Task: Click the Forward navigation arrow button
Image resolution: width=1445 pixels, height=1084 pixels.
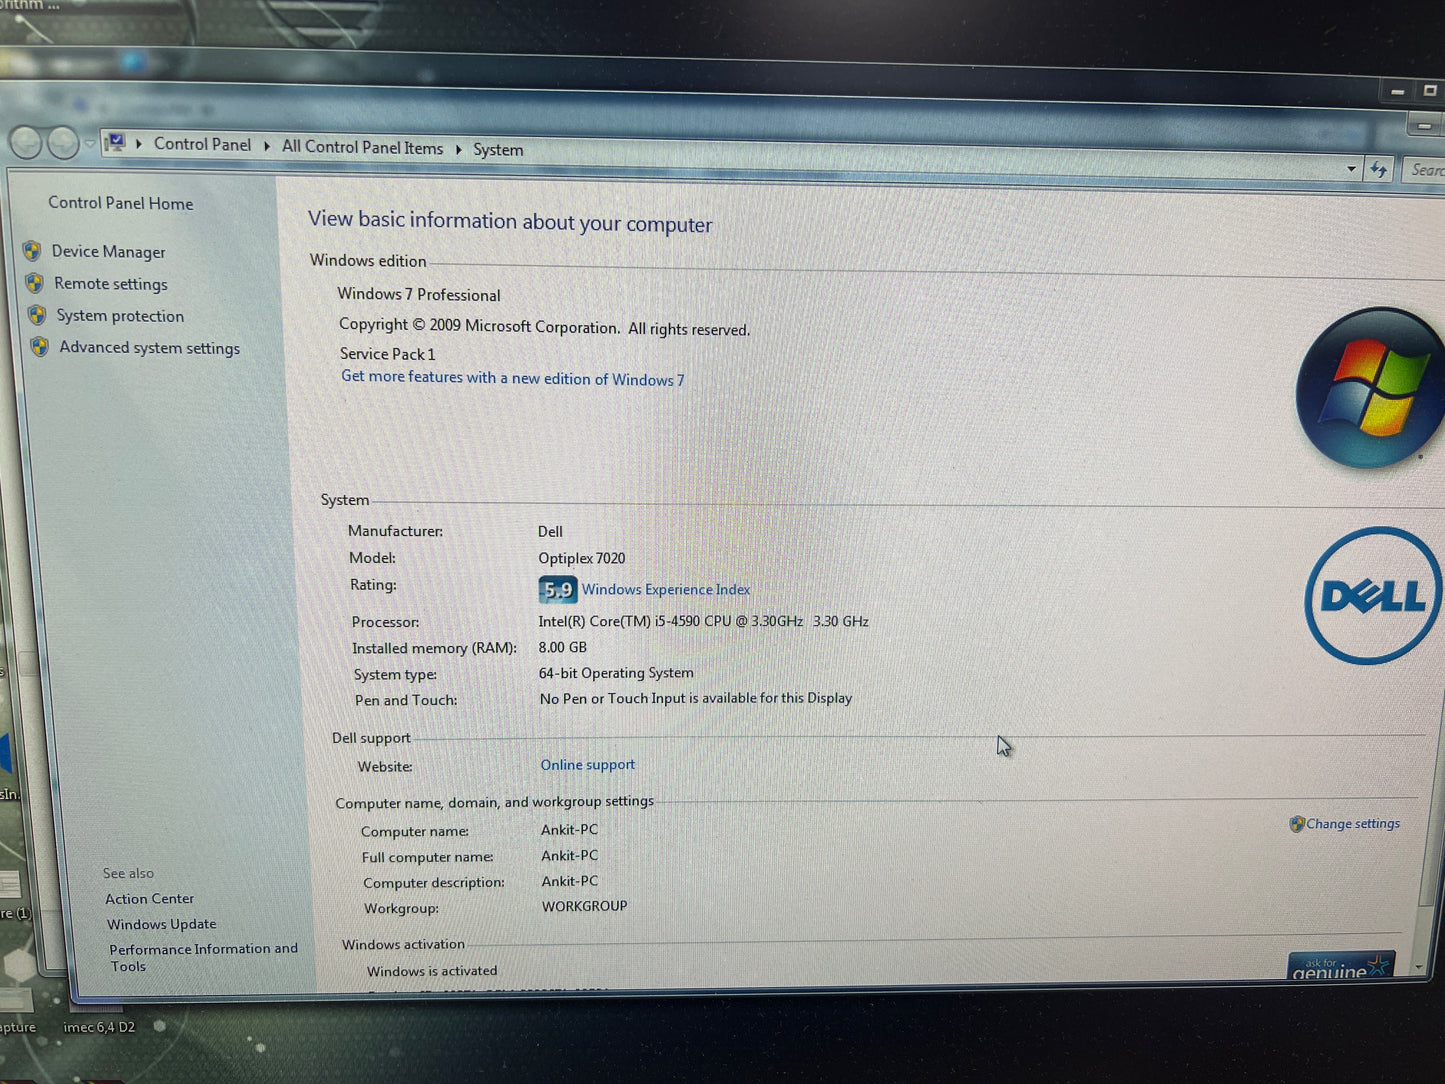Action: [63, 144]
